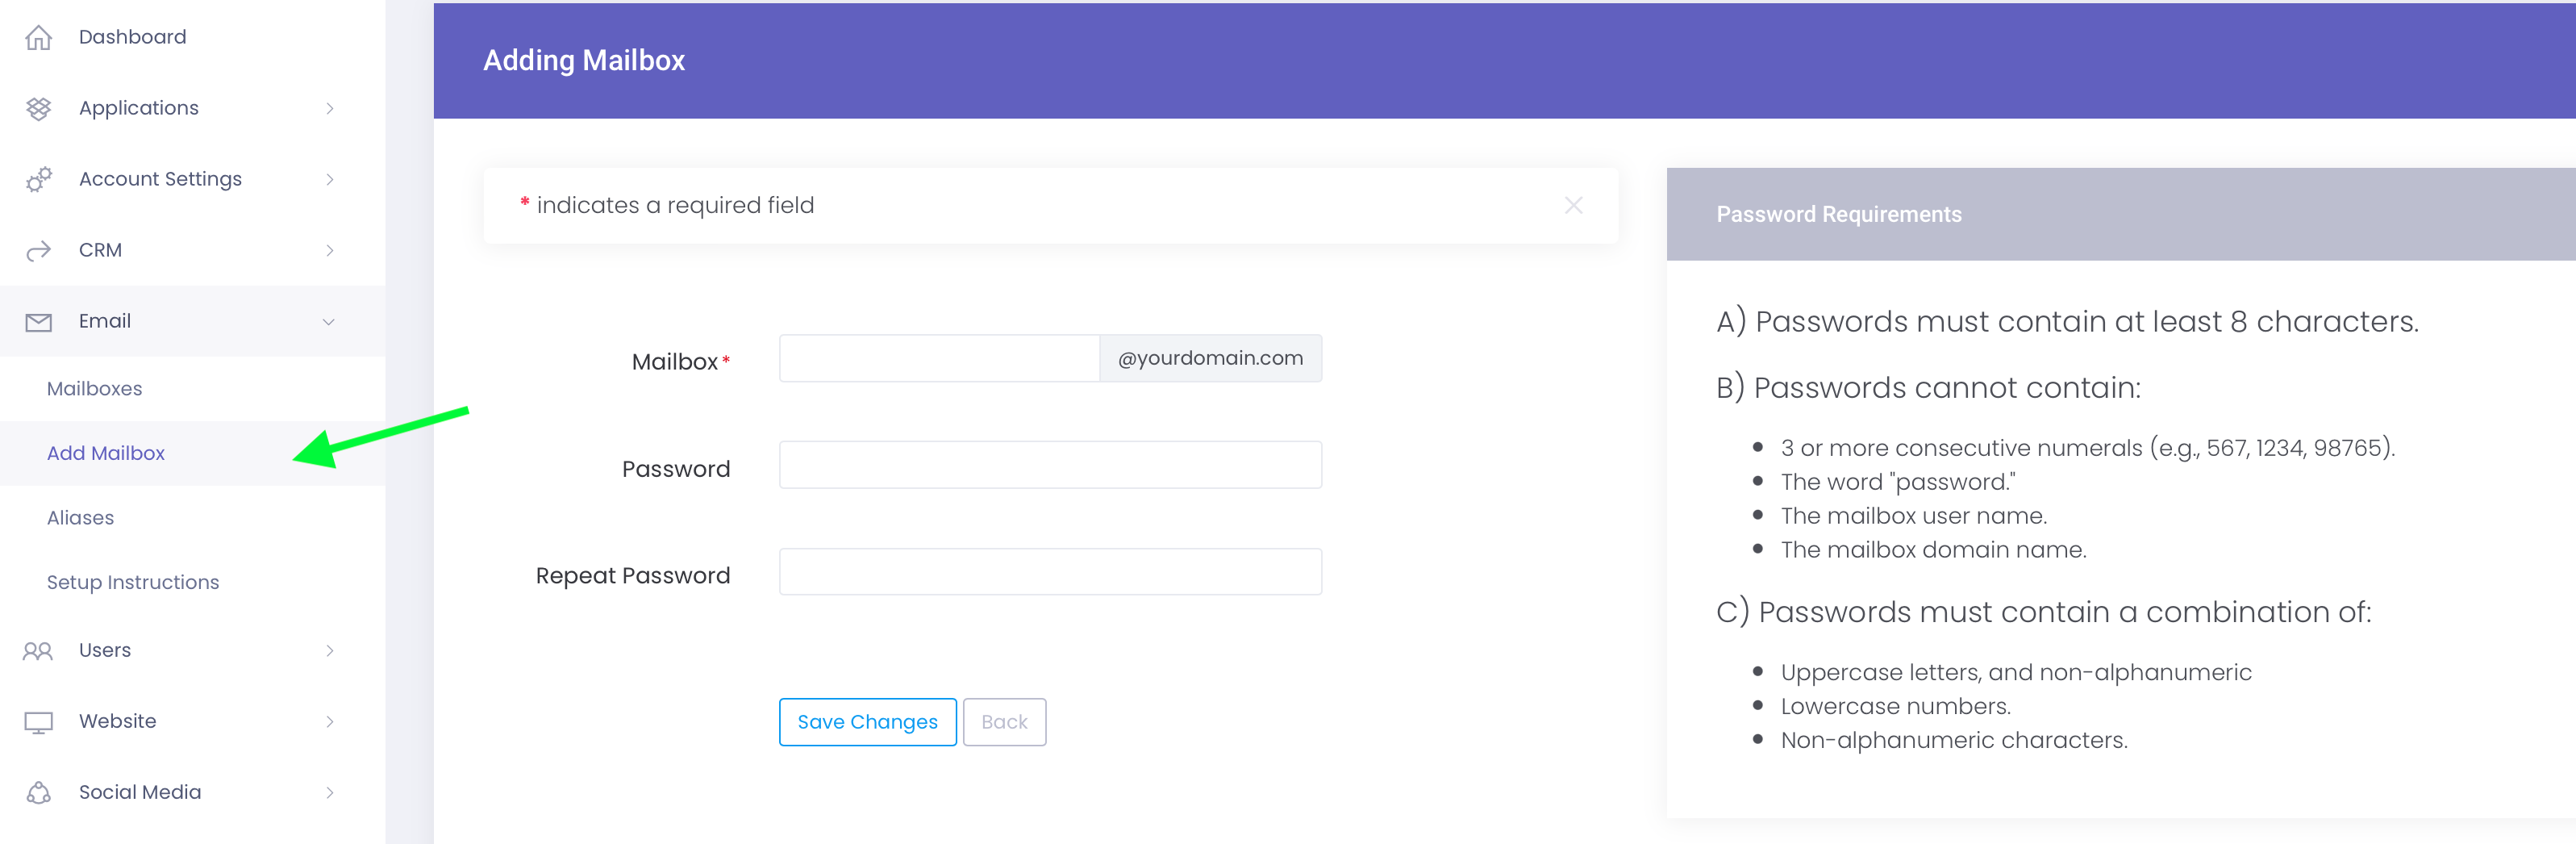Focus the Mailbox name input field
Screen dimensions: 2576x844
tap(939, 358)
